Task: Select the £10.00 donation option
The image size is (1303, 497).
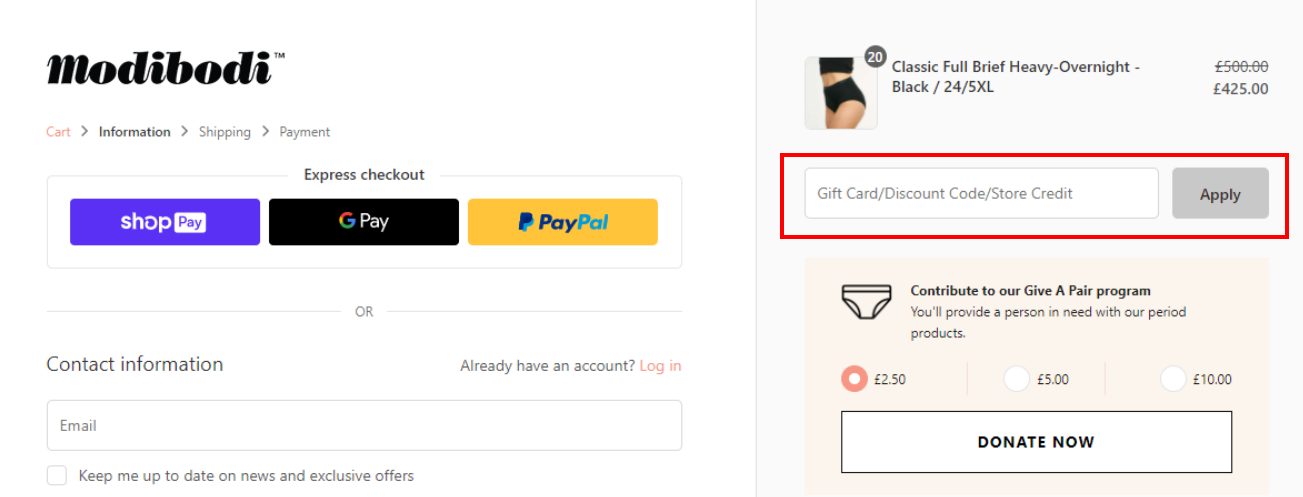Action: pos(1173,379)
